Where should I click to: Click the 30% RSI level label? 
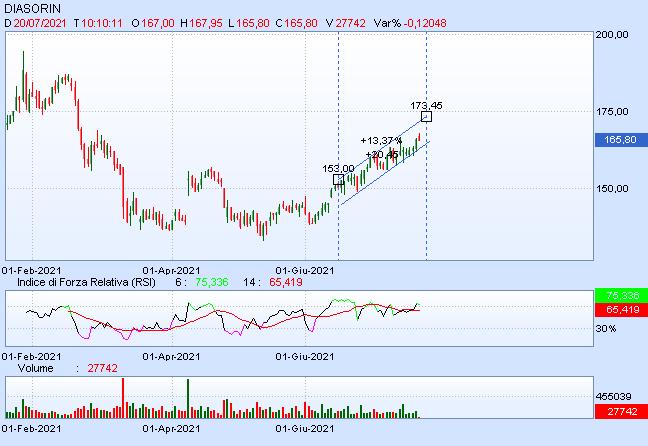click(x=606, y=329)
